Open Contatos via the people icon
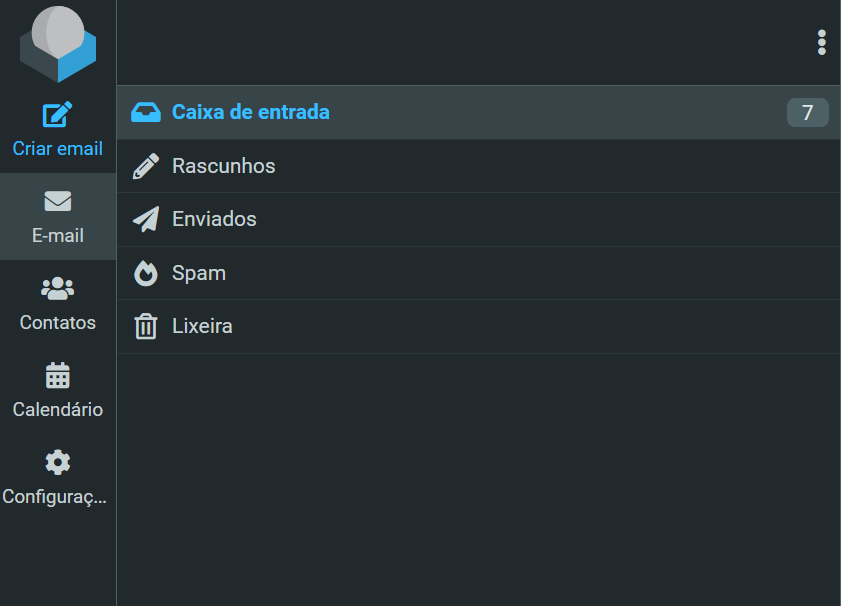This screenshot has height=606, width=841. (58, 289)
